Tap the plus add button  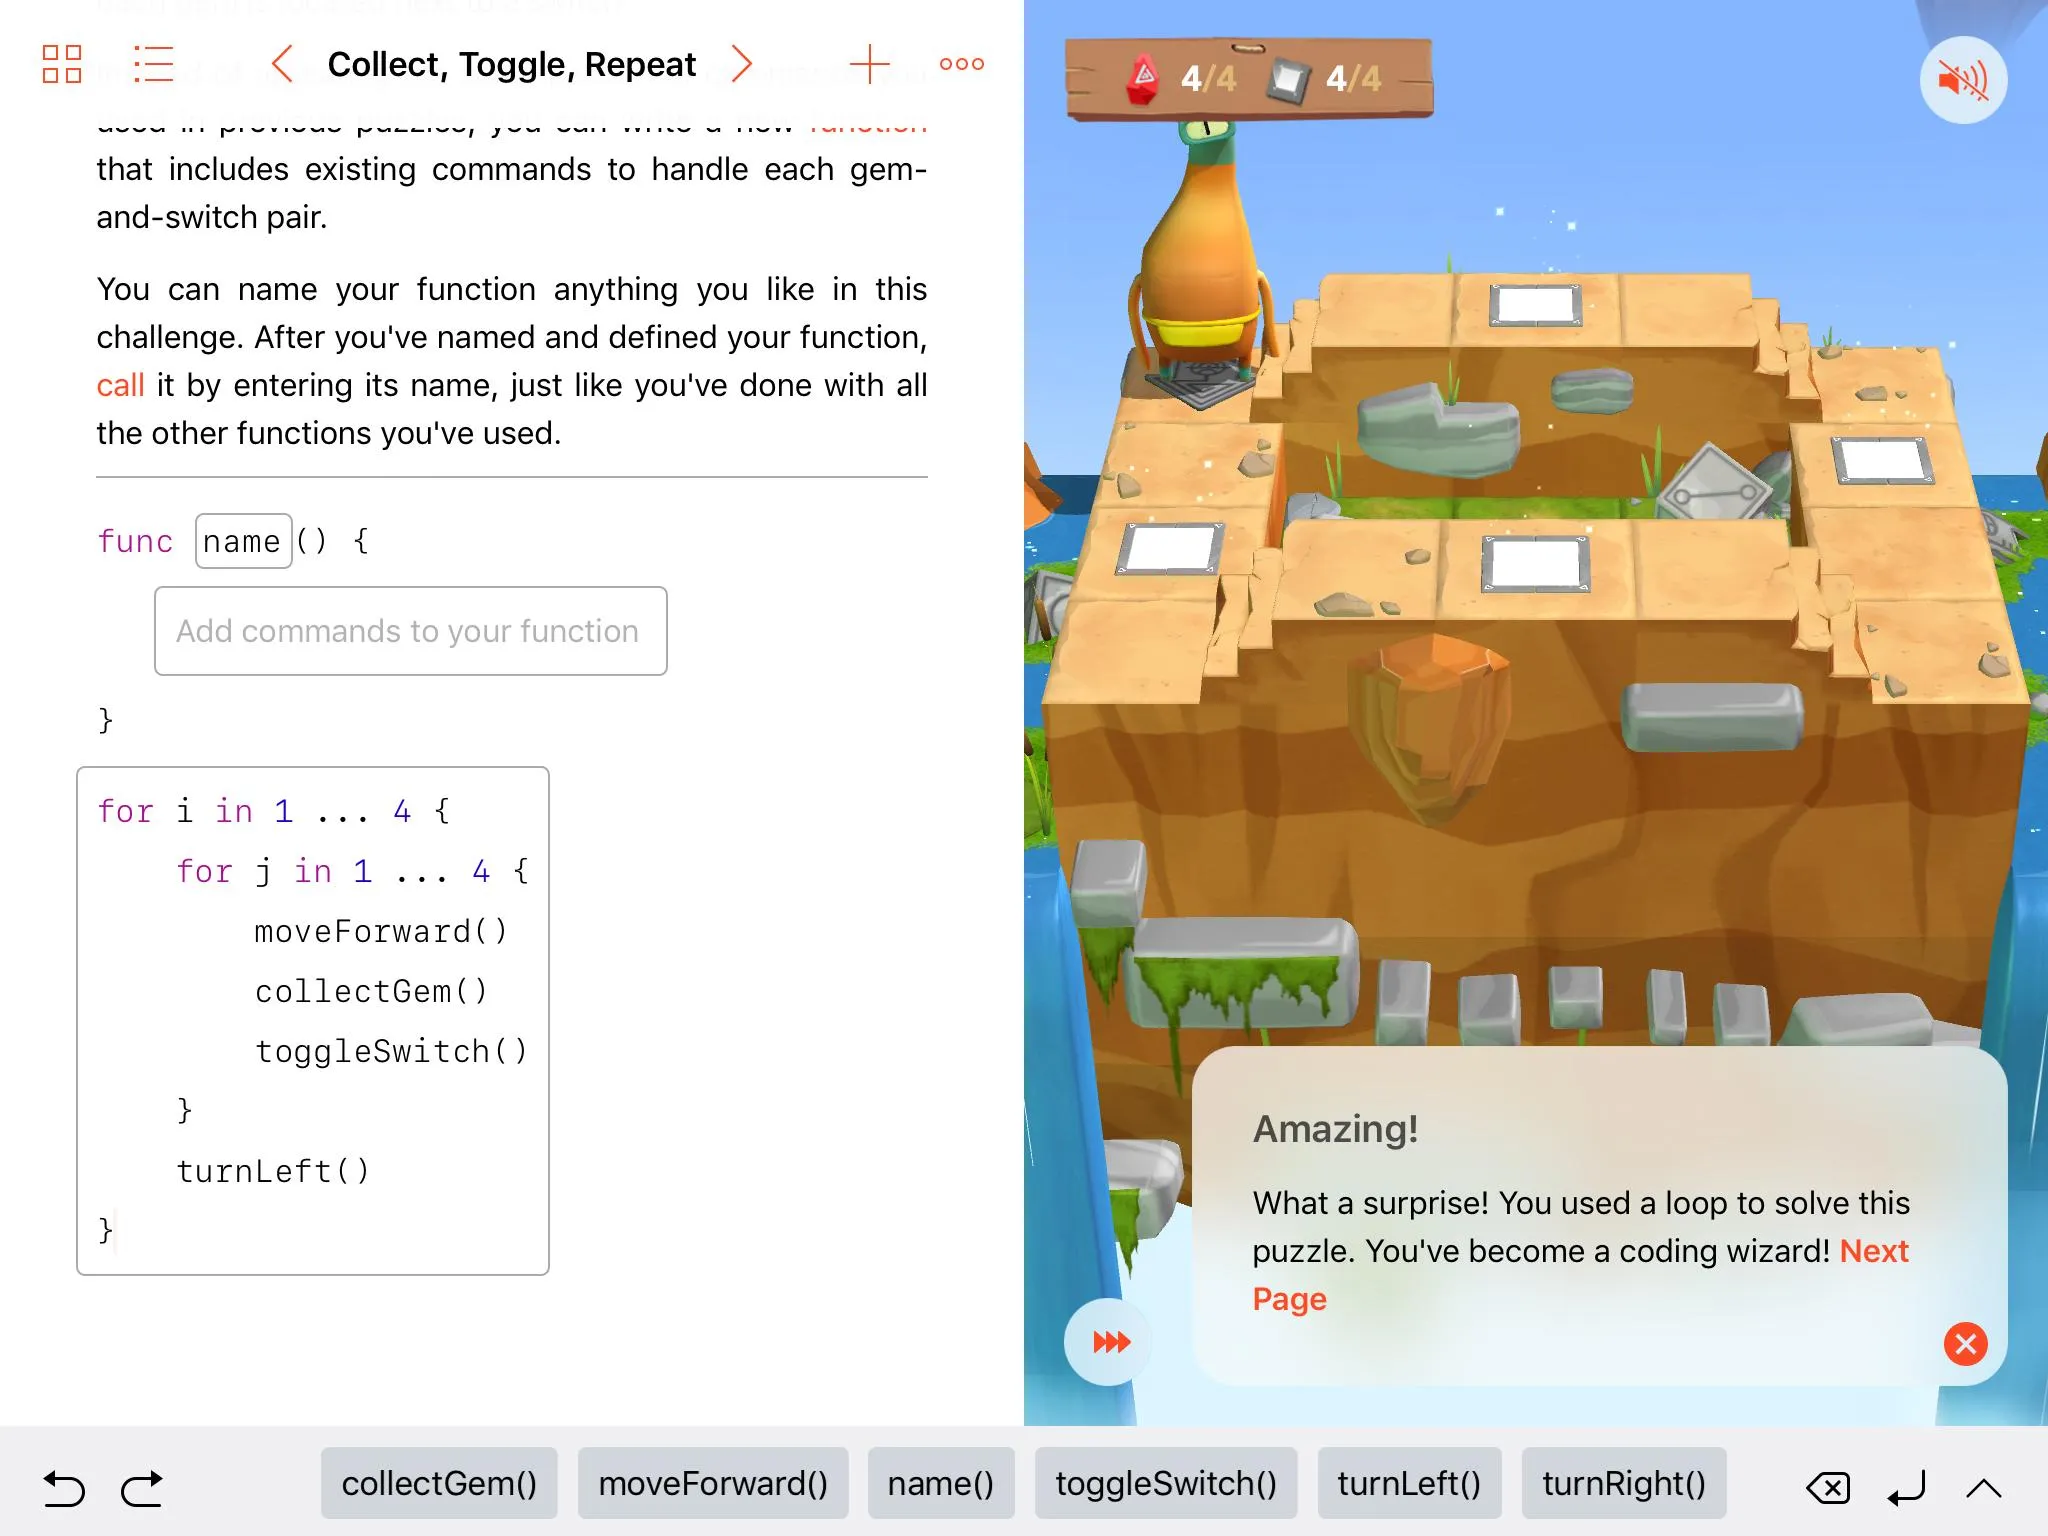pyautogui.click(x=869, y=64)
